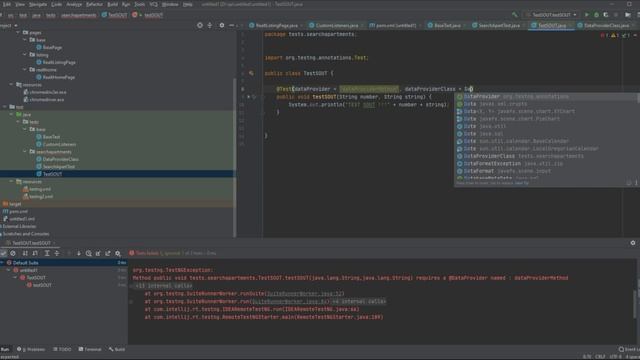The image size is (640, 360).
Task: Open the Refactor menu
Action: coord(94,4)
